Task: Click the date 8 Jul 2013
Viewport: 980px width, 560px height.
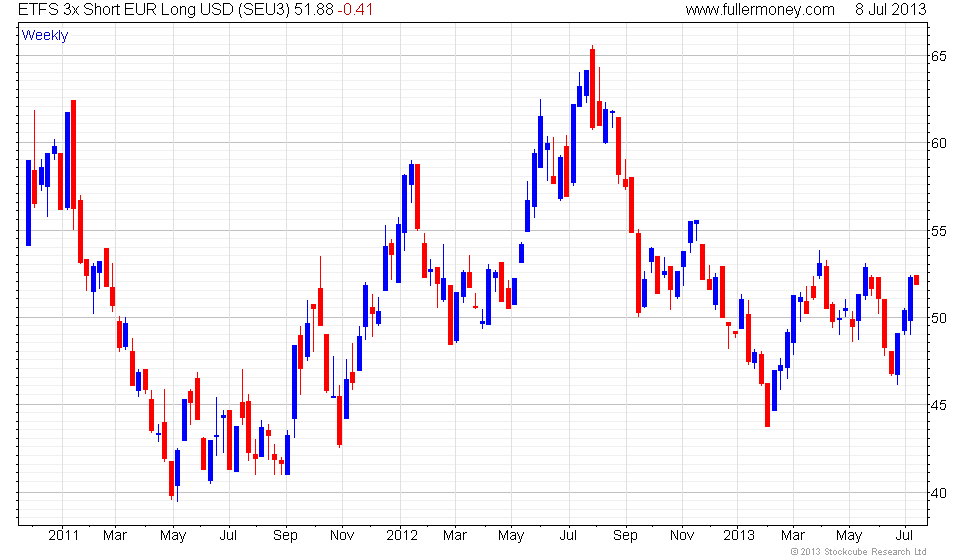Action: [x=891, y=9]
